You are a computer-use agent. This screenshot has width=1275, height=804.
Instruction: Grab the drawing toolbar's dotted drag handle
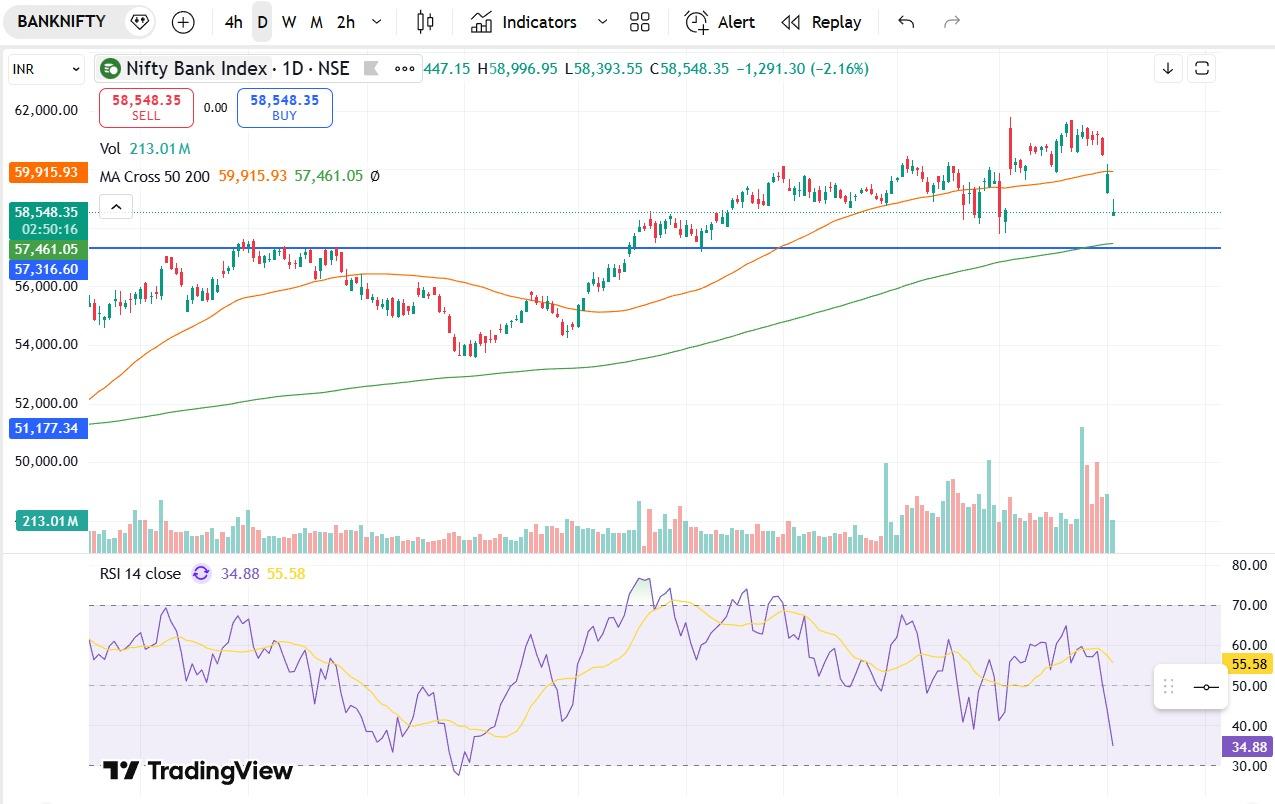pos(1167,687)
